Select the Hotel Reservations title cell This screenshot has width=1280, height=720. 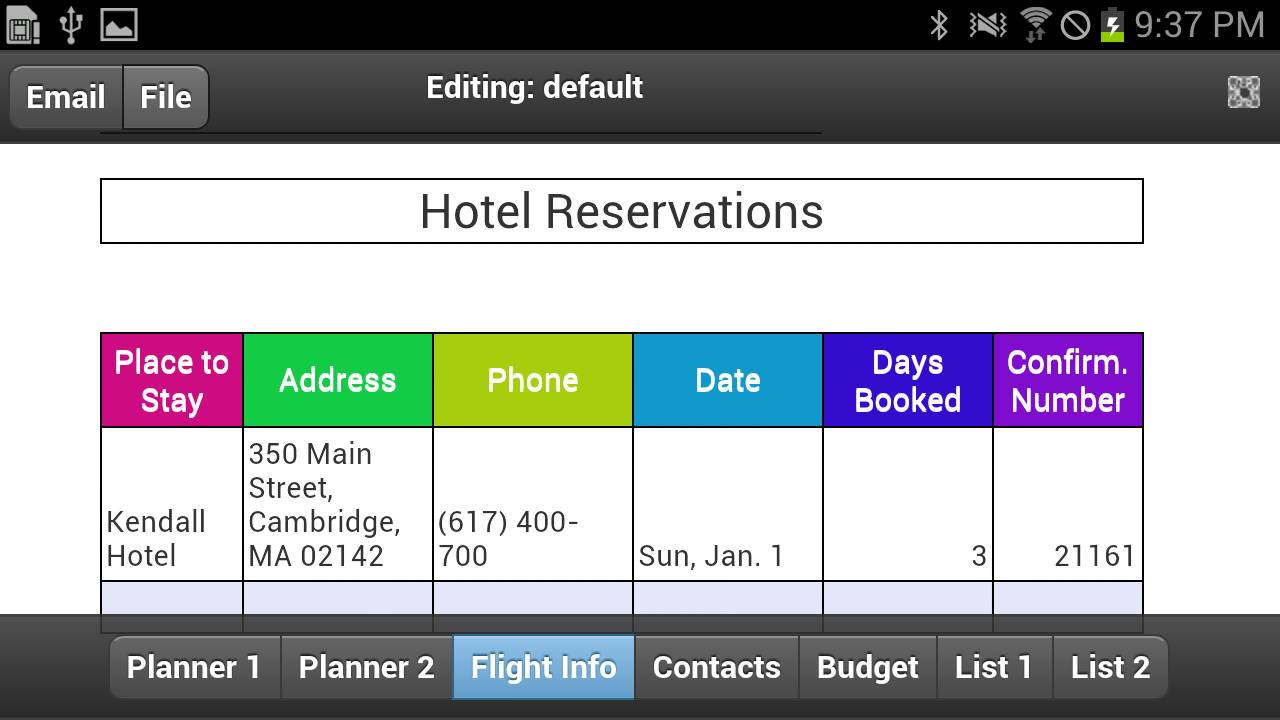621,211
